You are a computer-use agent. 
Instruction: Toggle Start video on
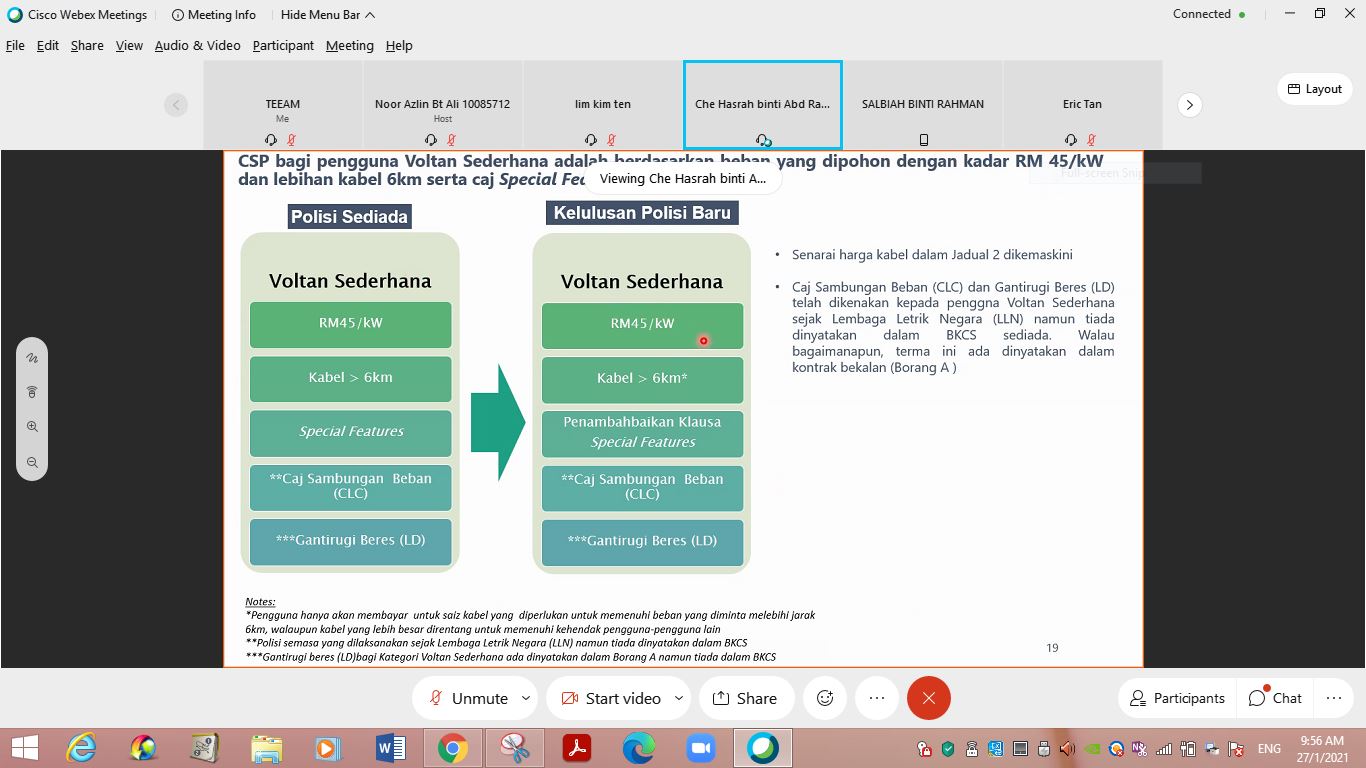click(x=610, y=698)
